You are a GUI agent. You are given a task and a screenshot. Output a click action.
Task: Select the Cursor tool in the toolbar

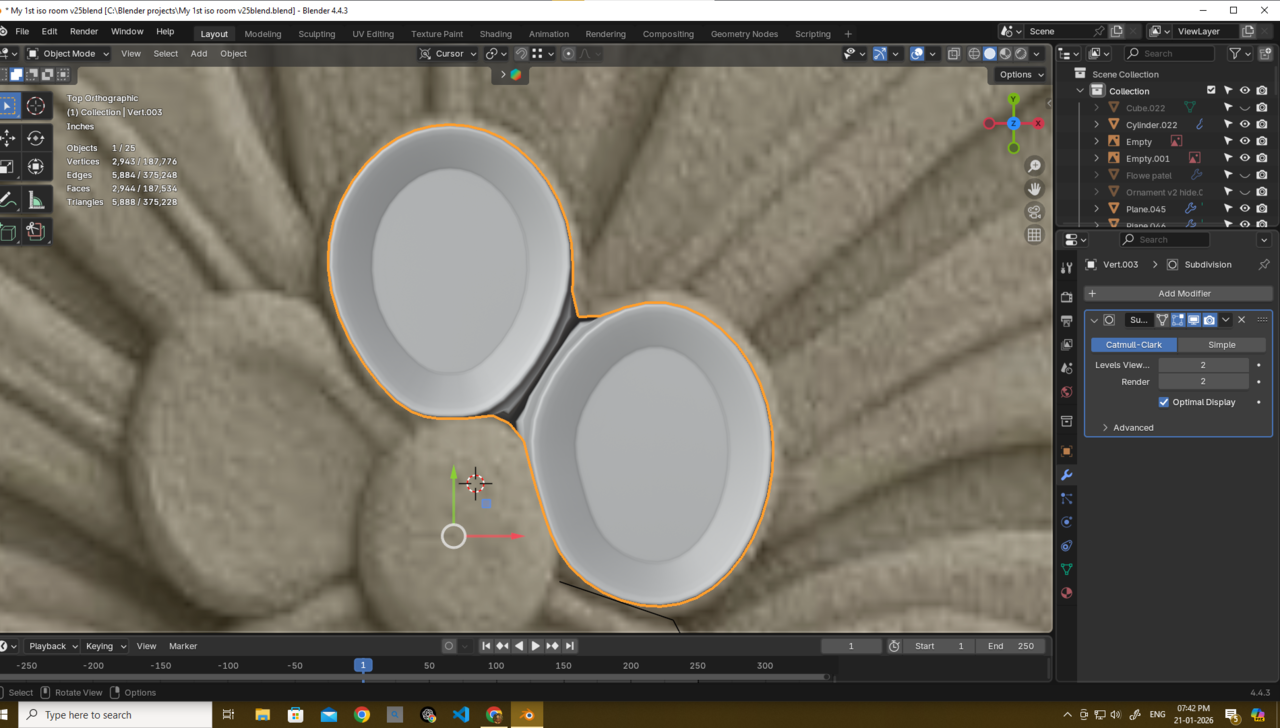[x=36, y=106]
